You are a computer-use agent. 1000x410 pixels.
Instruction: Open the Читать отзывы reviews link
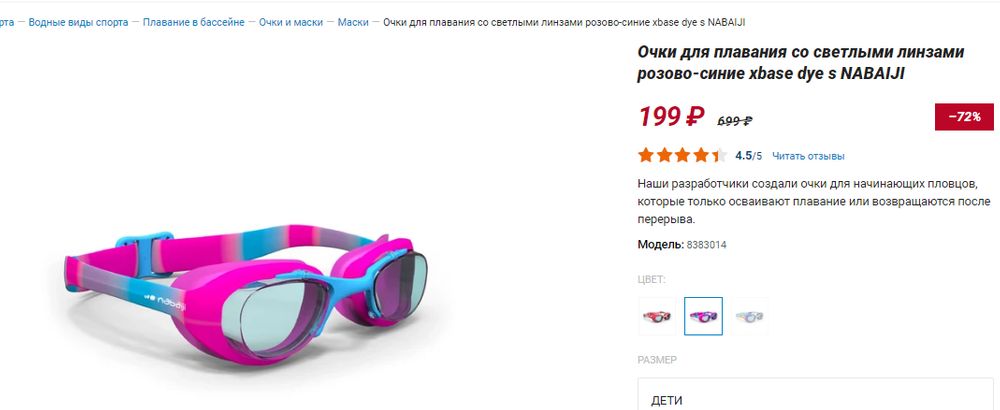coord(808,156)
